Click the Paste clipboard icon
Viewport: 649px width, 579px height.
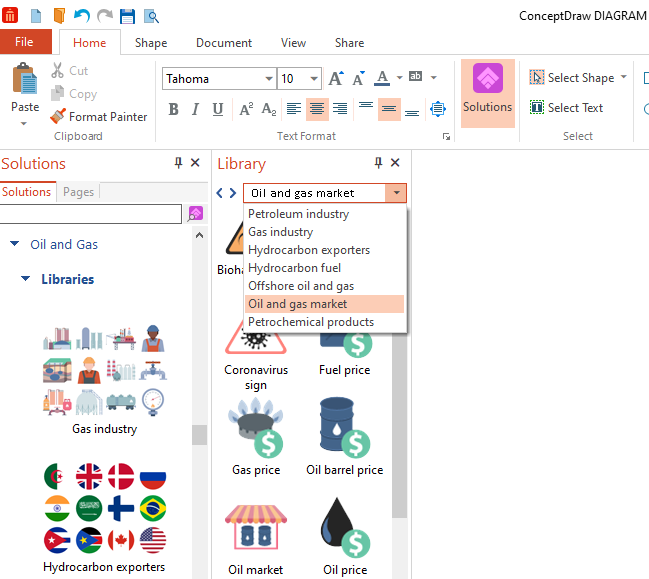tap(25, 79)
